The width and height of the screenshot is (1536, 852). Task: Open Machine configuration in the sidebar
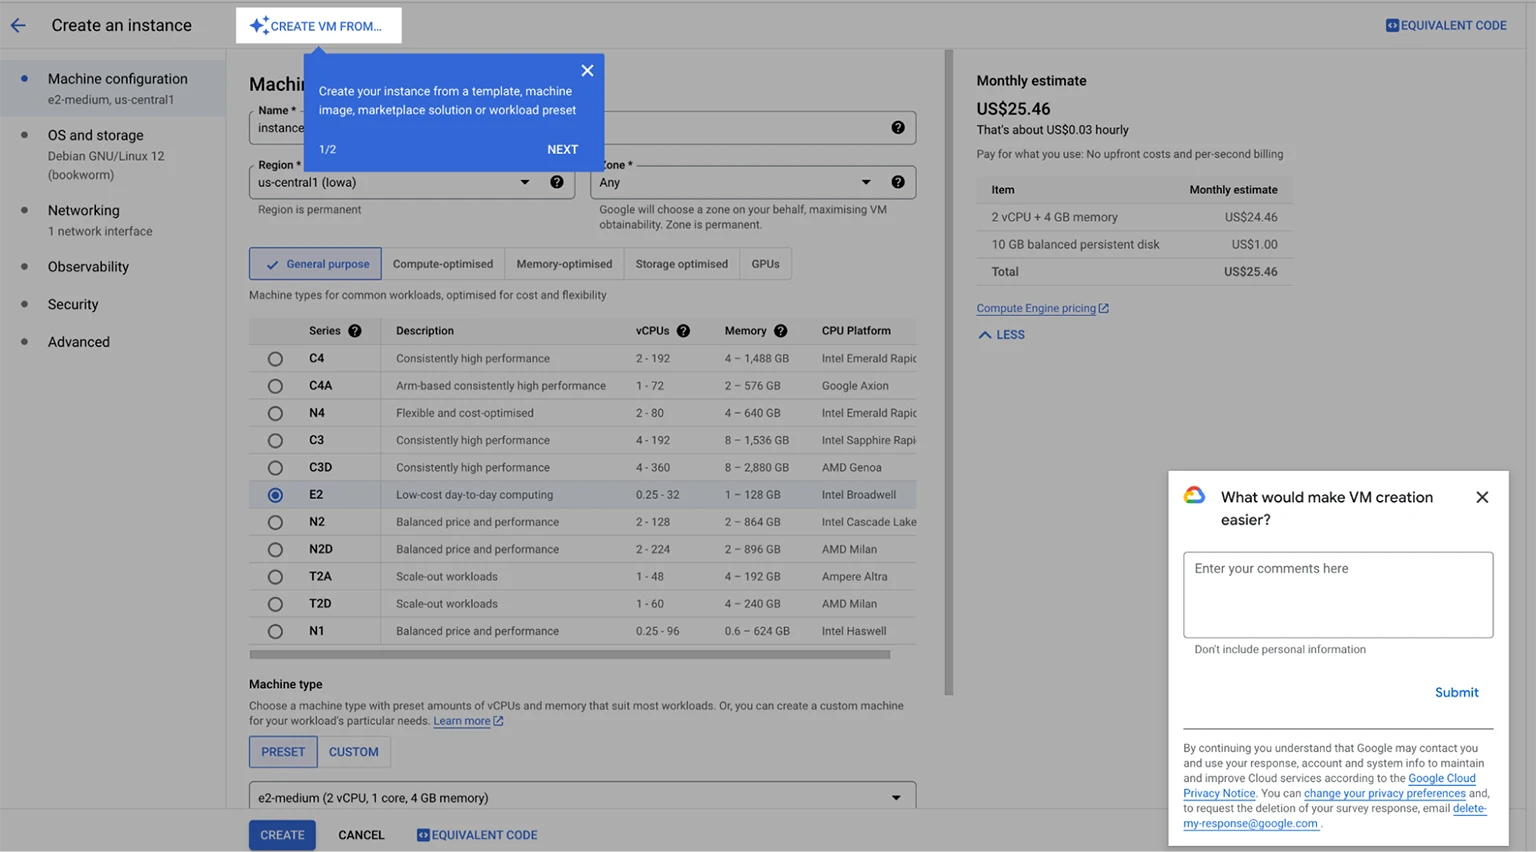[x=113, y=88]
